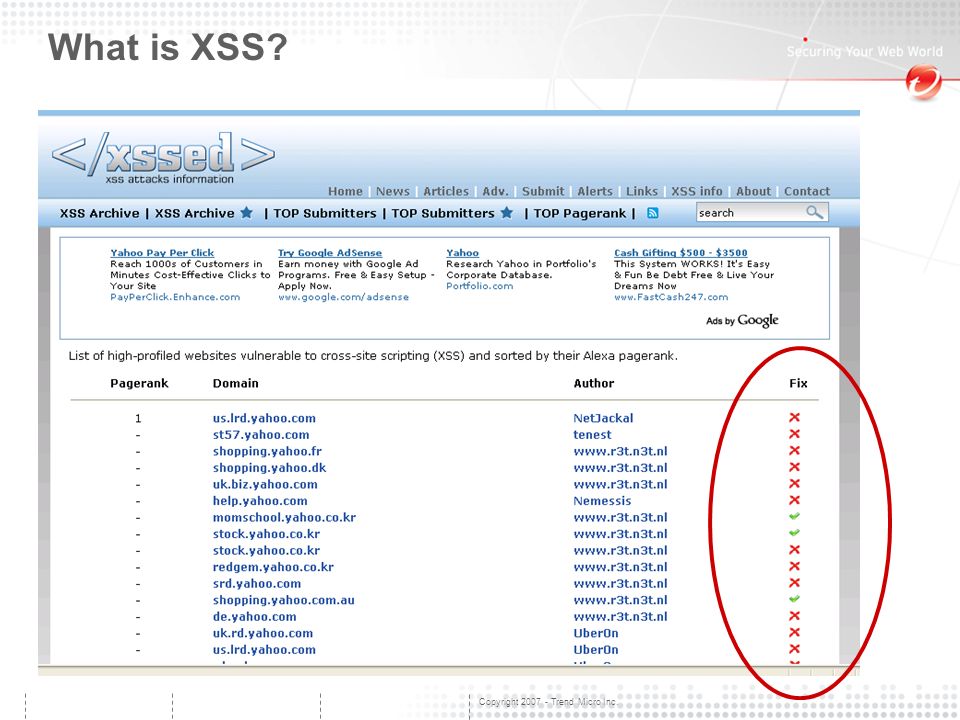
Task: Open the Nemessis author link
Action: click(602, 501)
